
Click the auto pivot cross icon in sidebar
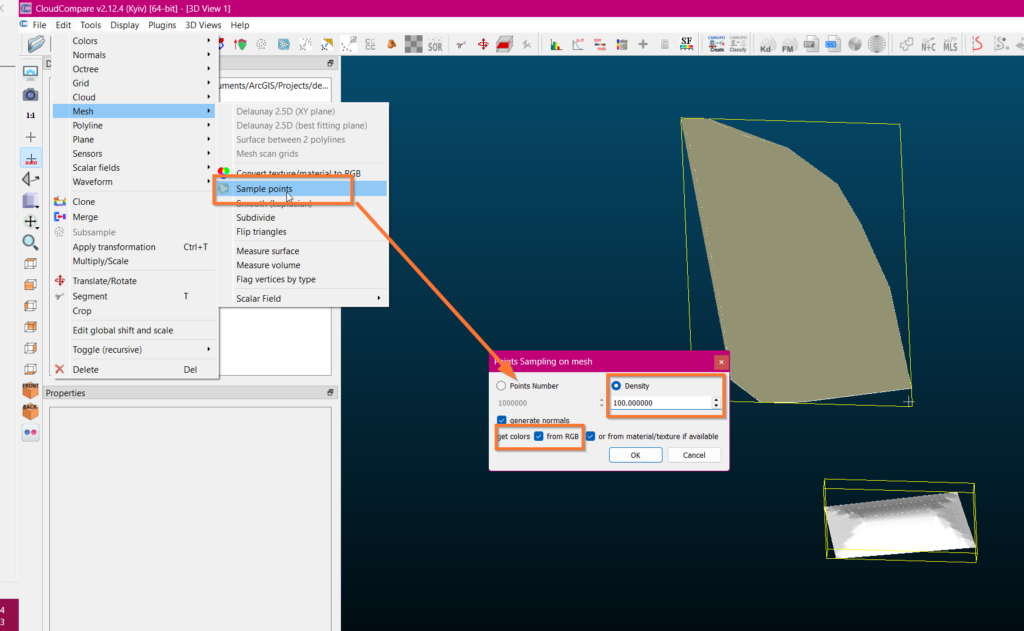click(31, 159)
